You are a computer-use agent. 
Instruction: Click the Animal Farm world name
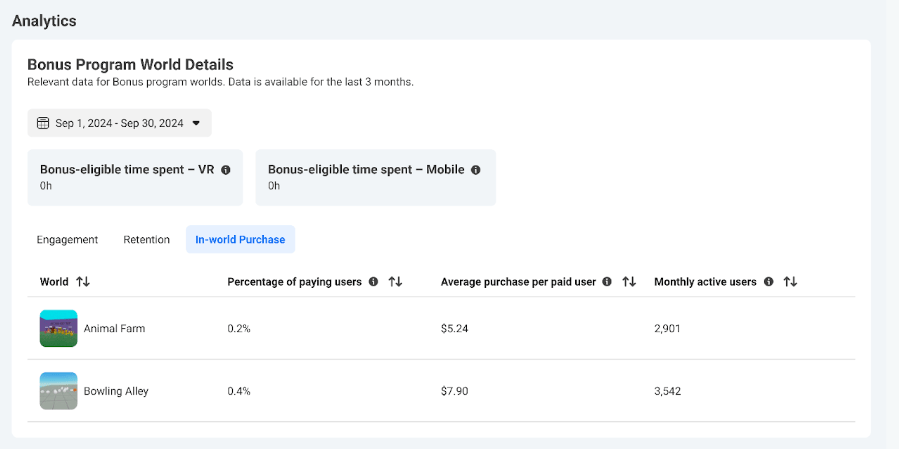click(114, 328)
